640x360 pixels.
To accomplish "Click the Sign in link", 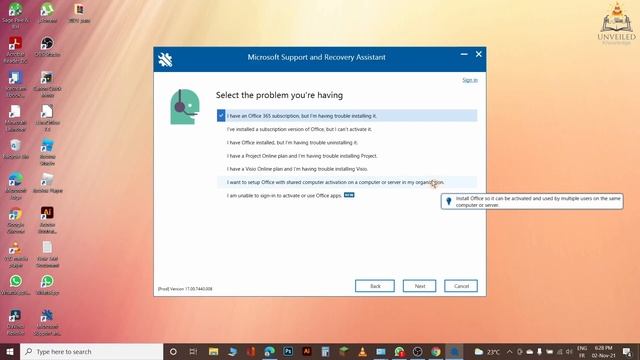I will (470, 80).
